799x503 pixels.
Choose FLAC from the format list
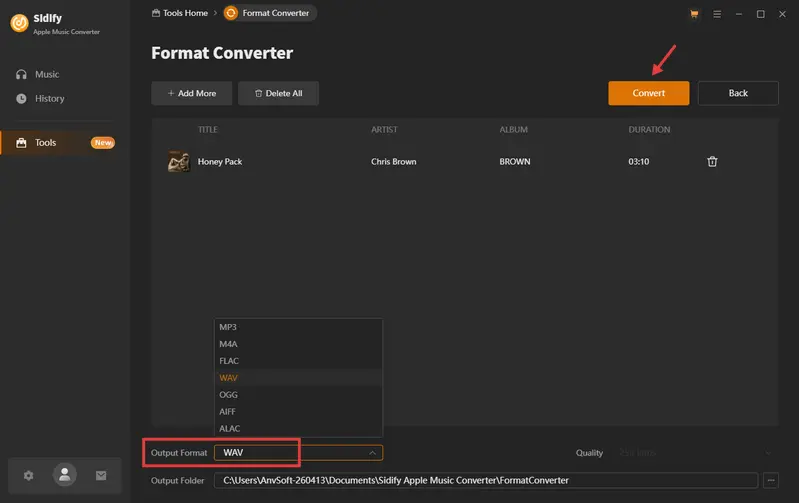299,361
